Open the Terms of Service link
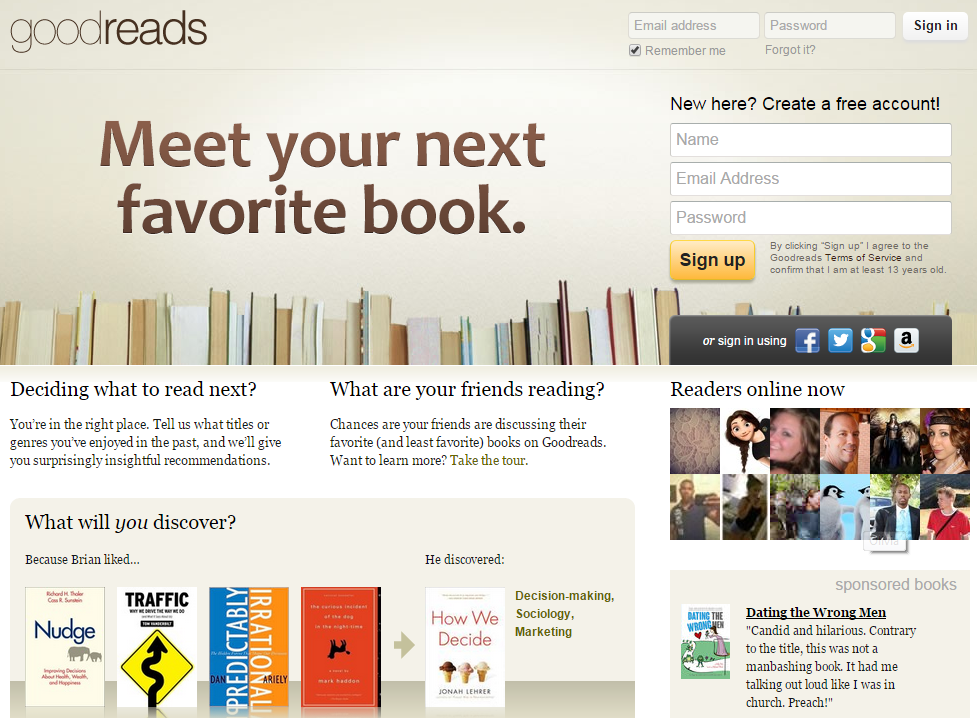This screenshot has width=977, height=718. click(x=862, y=257)
